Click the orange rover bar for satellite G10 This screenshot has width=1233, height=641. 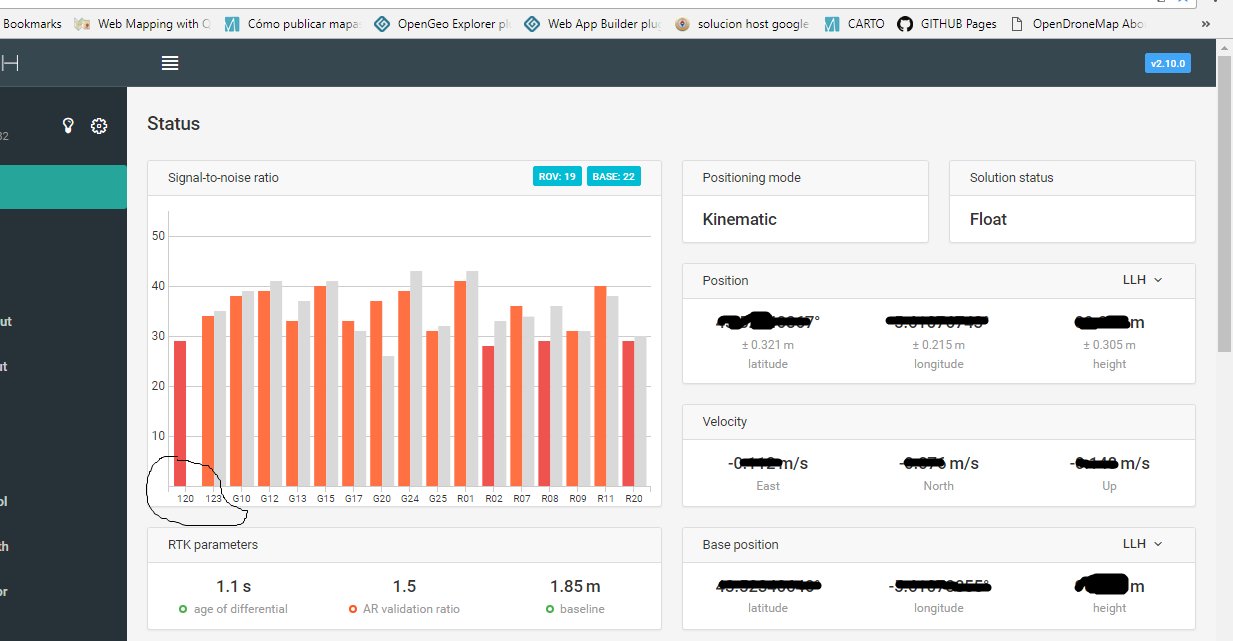coord(236,391)
